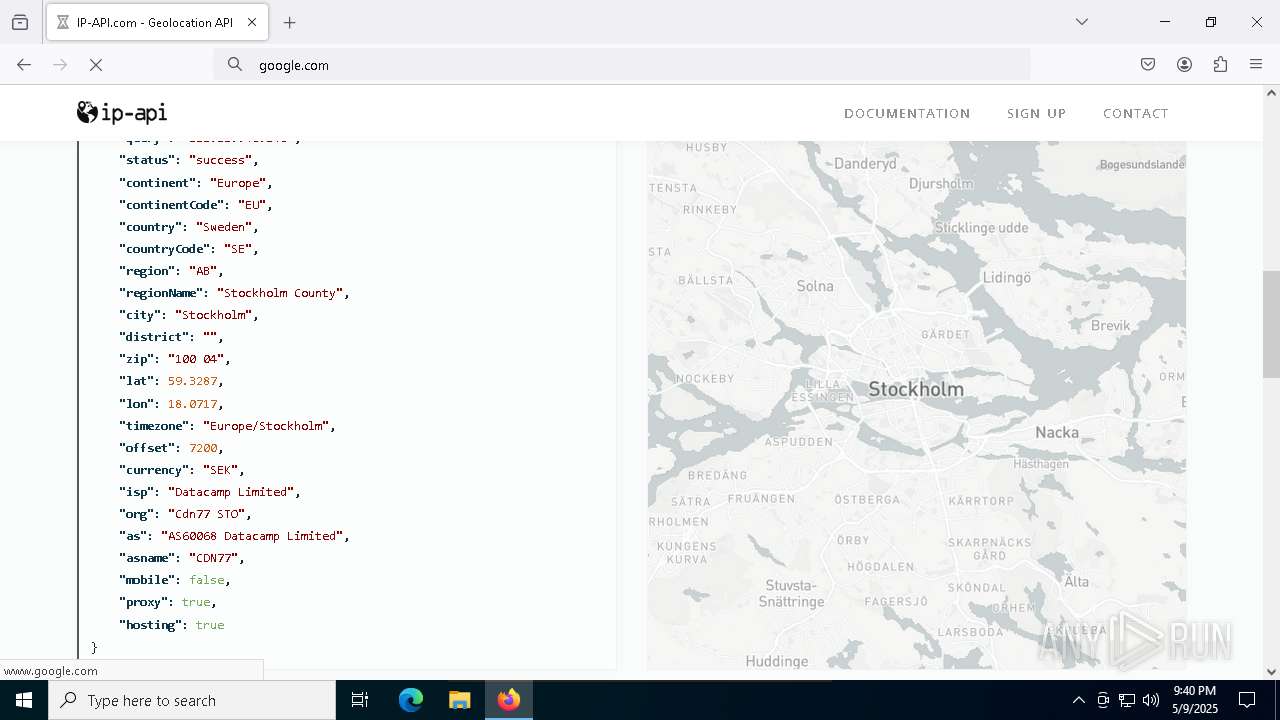Viewport: 1280px width, 720px height.
Task: Open the Firefox account icon
Action: (1184, 65)
